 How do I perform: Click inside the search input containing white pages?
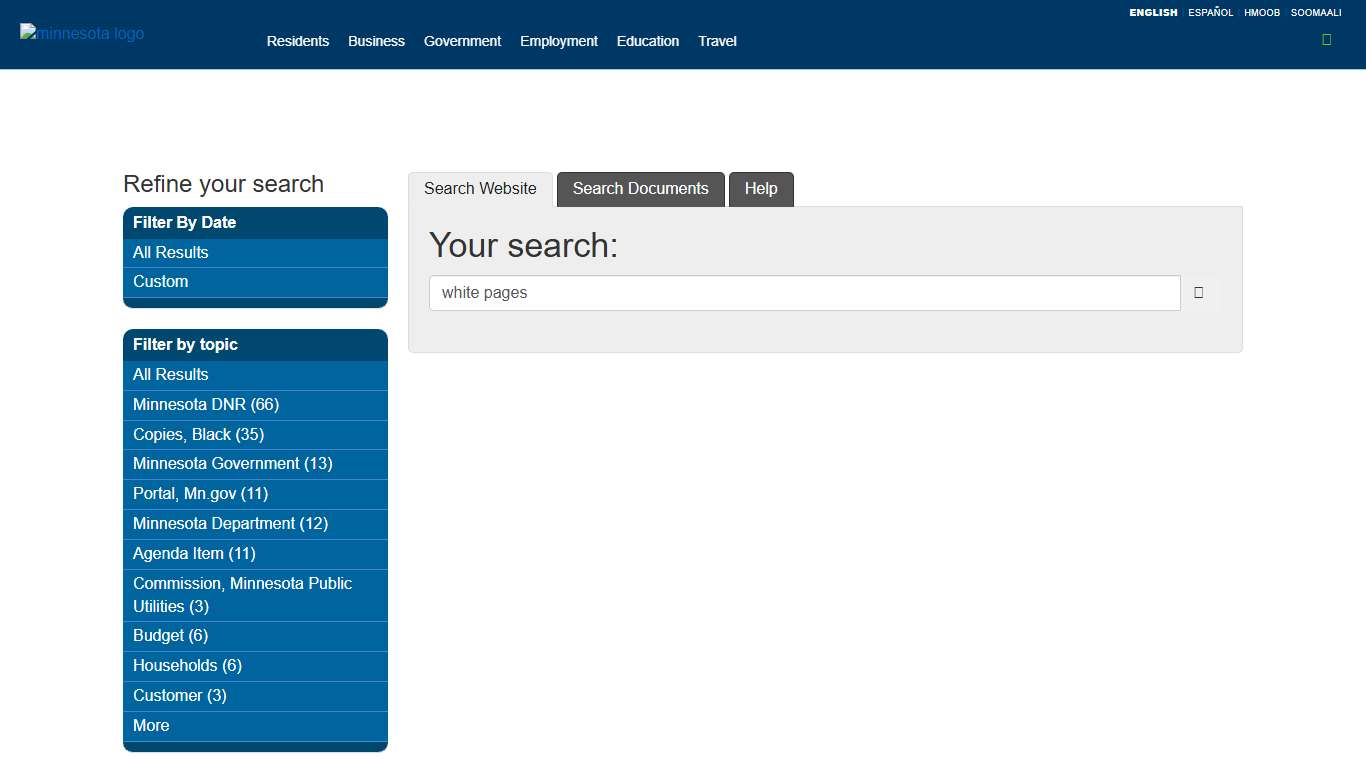pos(804,292)
